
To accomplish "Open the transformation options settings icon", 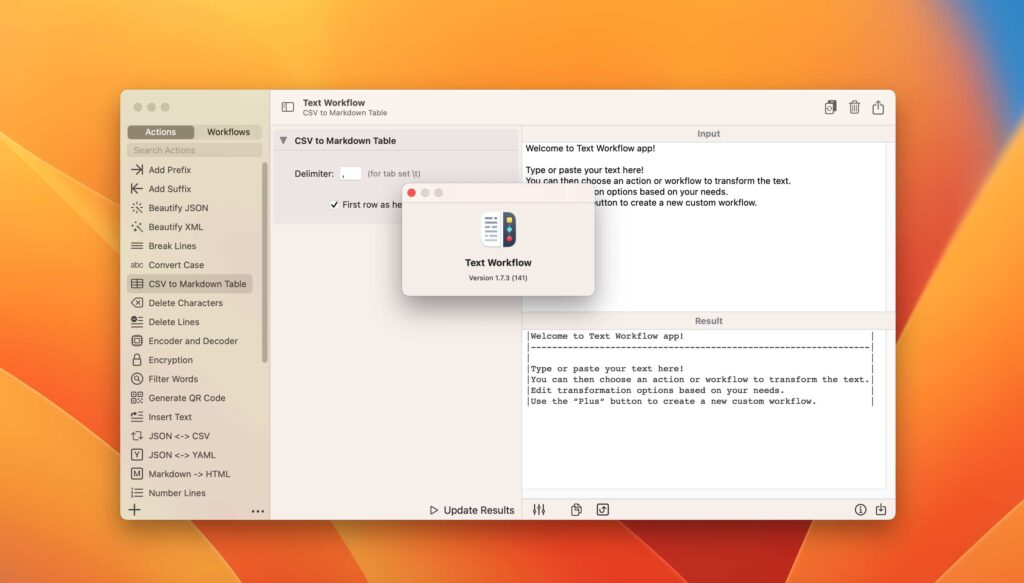I will [538, 509].
